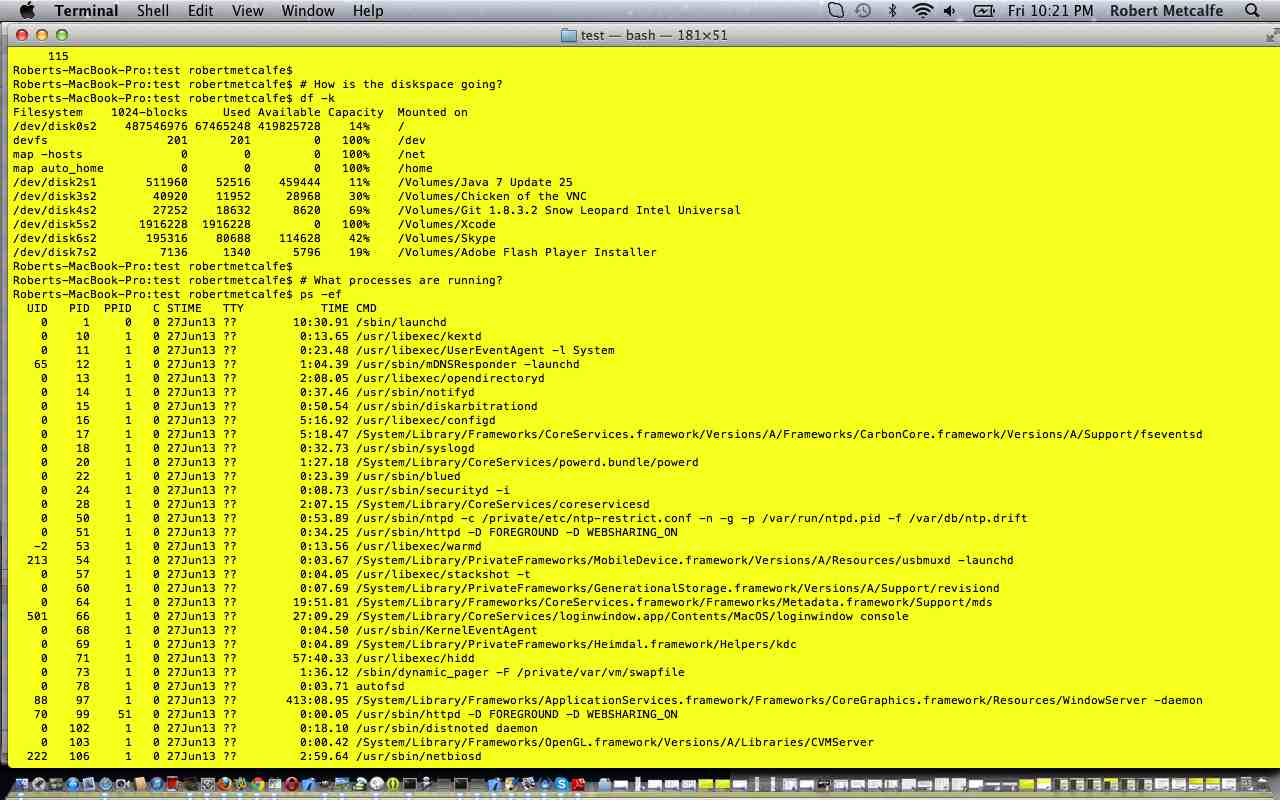Click the WindowServer -daemon process line

[x=779, y=700]
